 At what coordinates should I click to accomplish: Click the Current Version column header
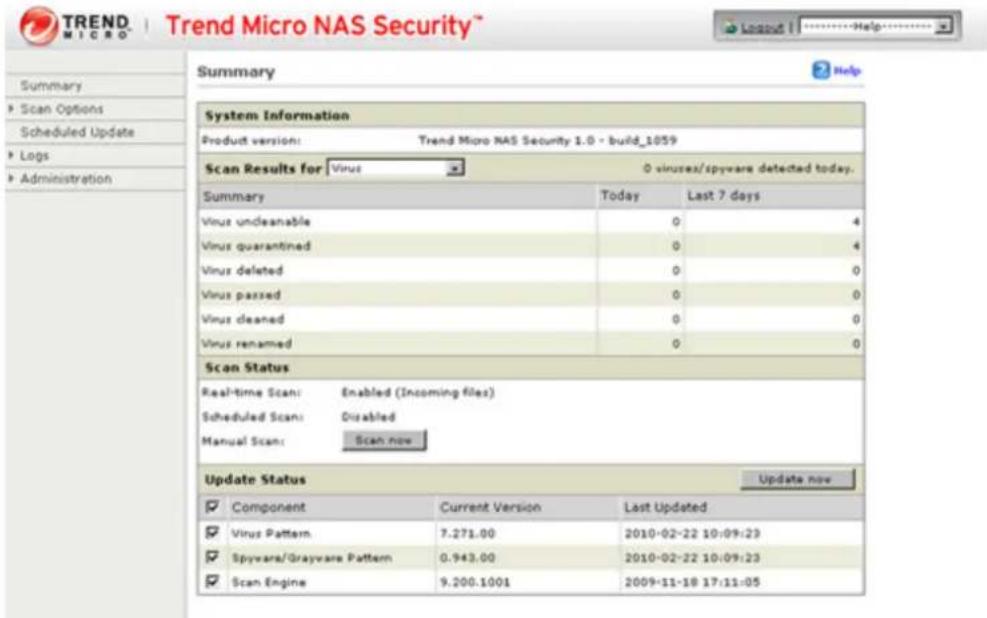[490, 507]
